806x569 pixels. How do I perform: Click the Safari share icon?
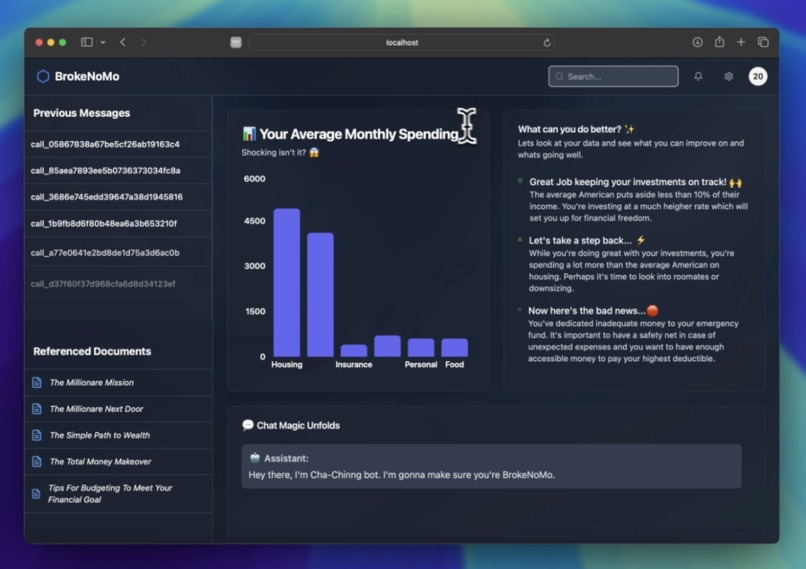coord(720,42)
